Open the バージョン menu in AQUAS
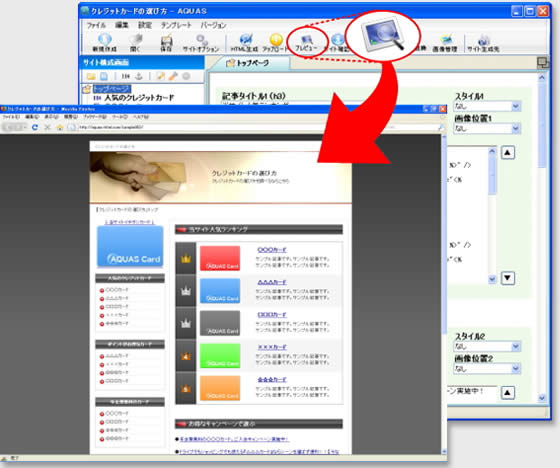This screenshot has height=468, width=560. click(213, 25)
